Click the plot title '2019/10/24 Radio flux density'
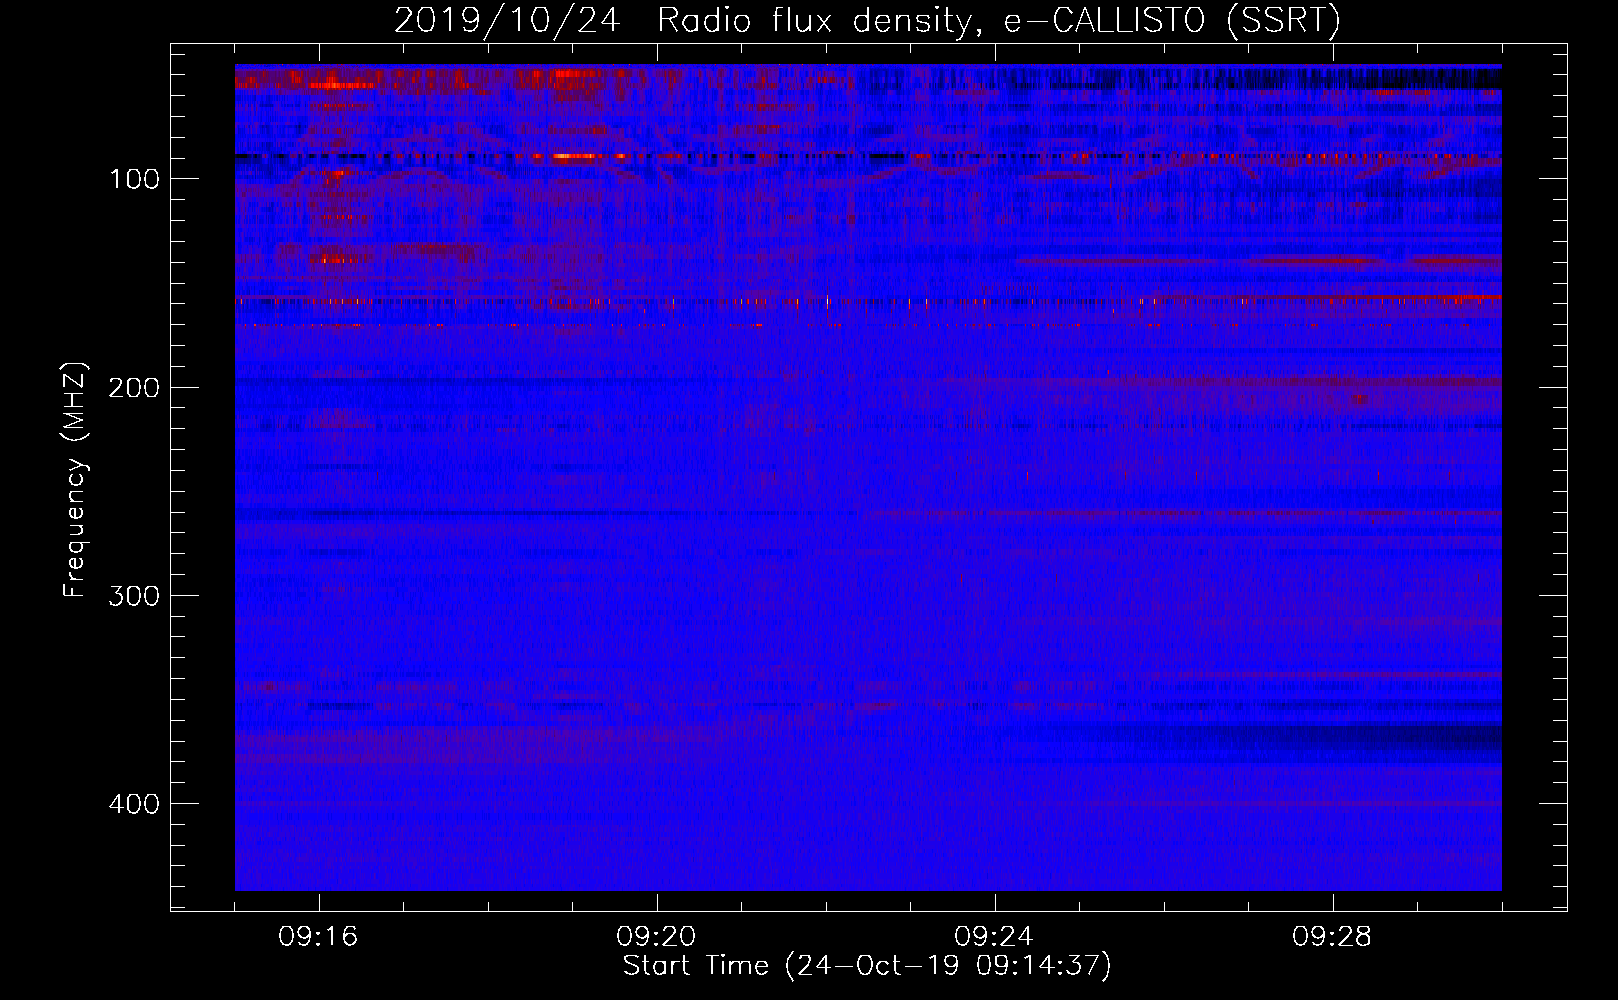 pos(867,21)
